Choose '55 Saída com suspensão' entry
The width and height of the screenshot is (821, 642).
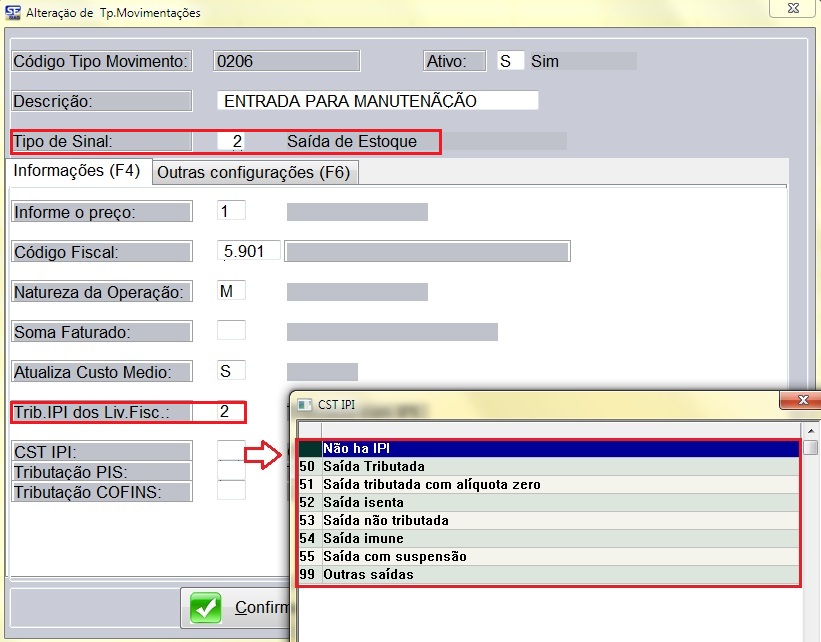pyautogui.click(x=549, y=557)
